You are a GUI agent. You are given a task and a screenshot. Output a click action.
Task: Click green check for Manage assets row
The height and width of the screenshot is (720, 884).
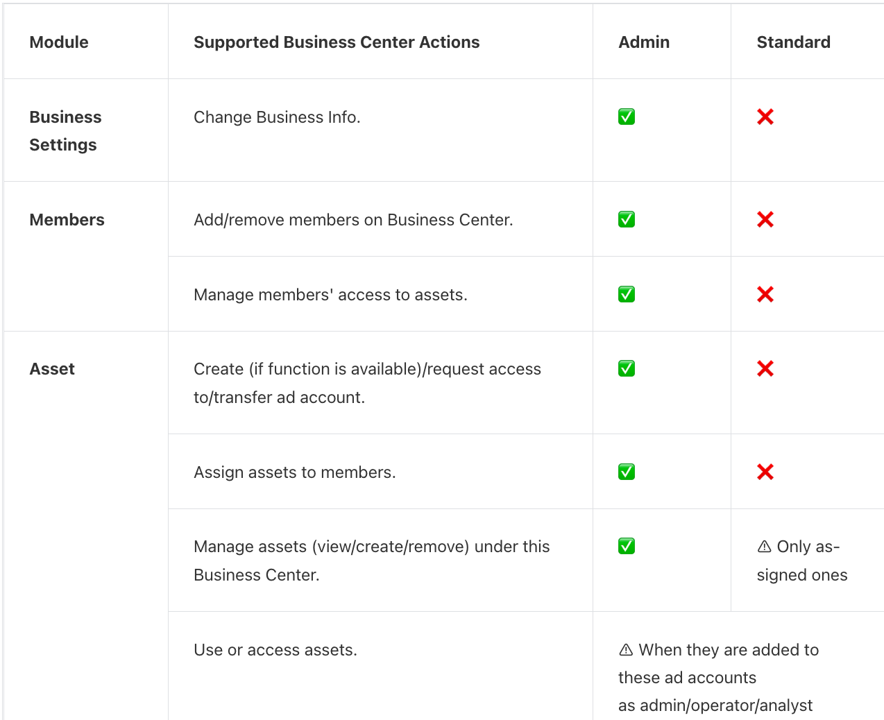(x=626, y=546)
